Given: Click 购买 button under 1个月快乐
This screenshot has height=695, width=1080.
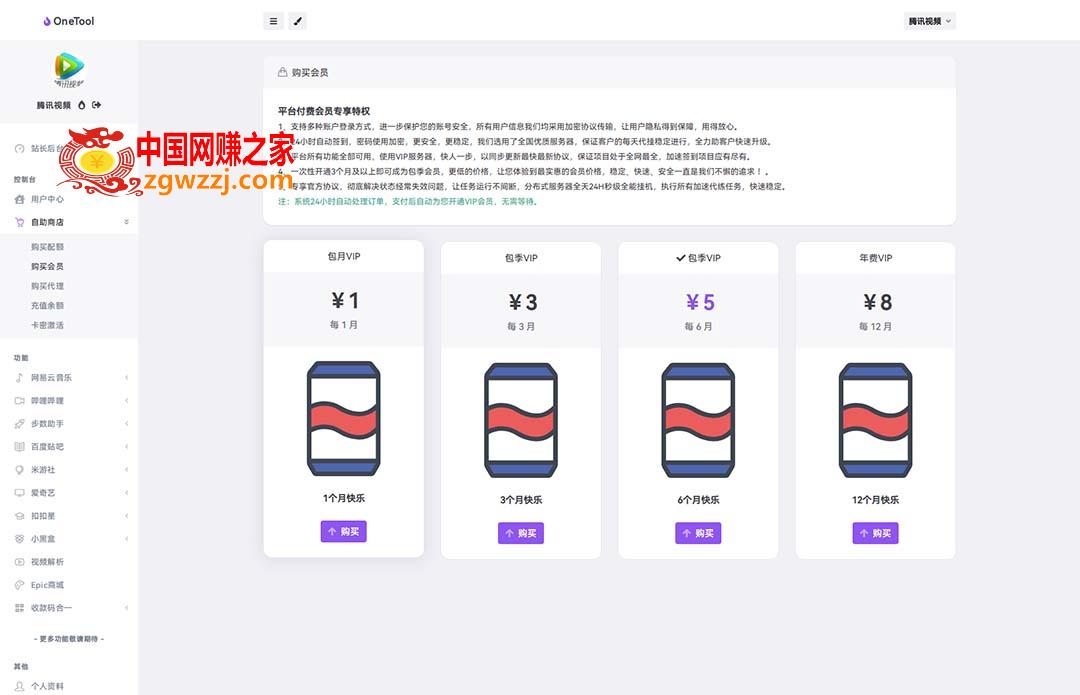Looking at the screenshot, I should coord(344,531).
